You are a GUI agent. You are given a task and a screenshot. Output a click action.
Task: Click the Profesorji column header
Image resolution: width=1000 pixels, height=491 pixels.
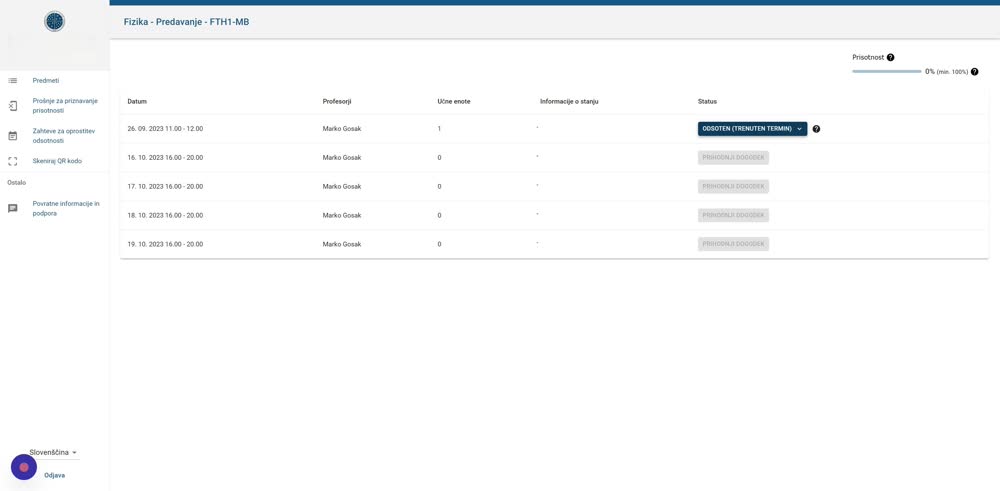[x=337, y=101]
